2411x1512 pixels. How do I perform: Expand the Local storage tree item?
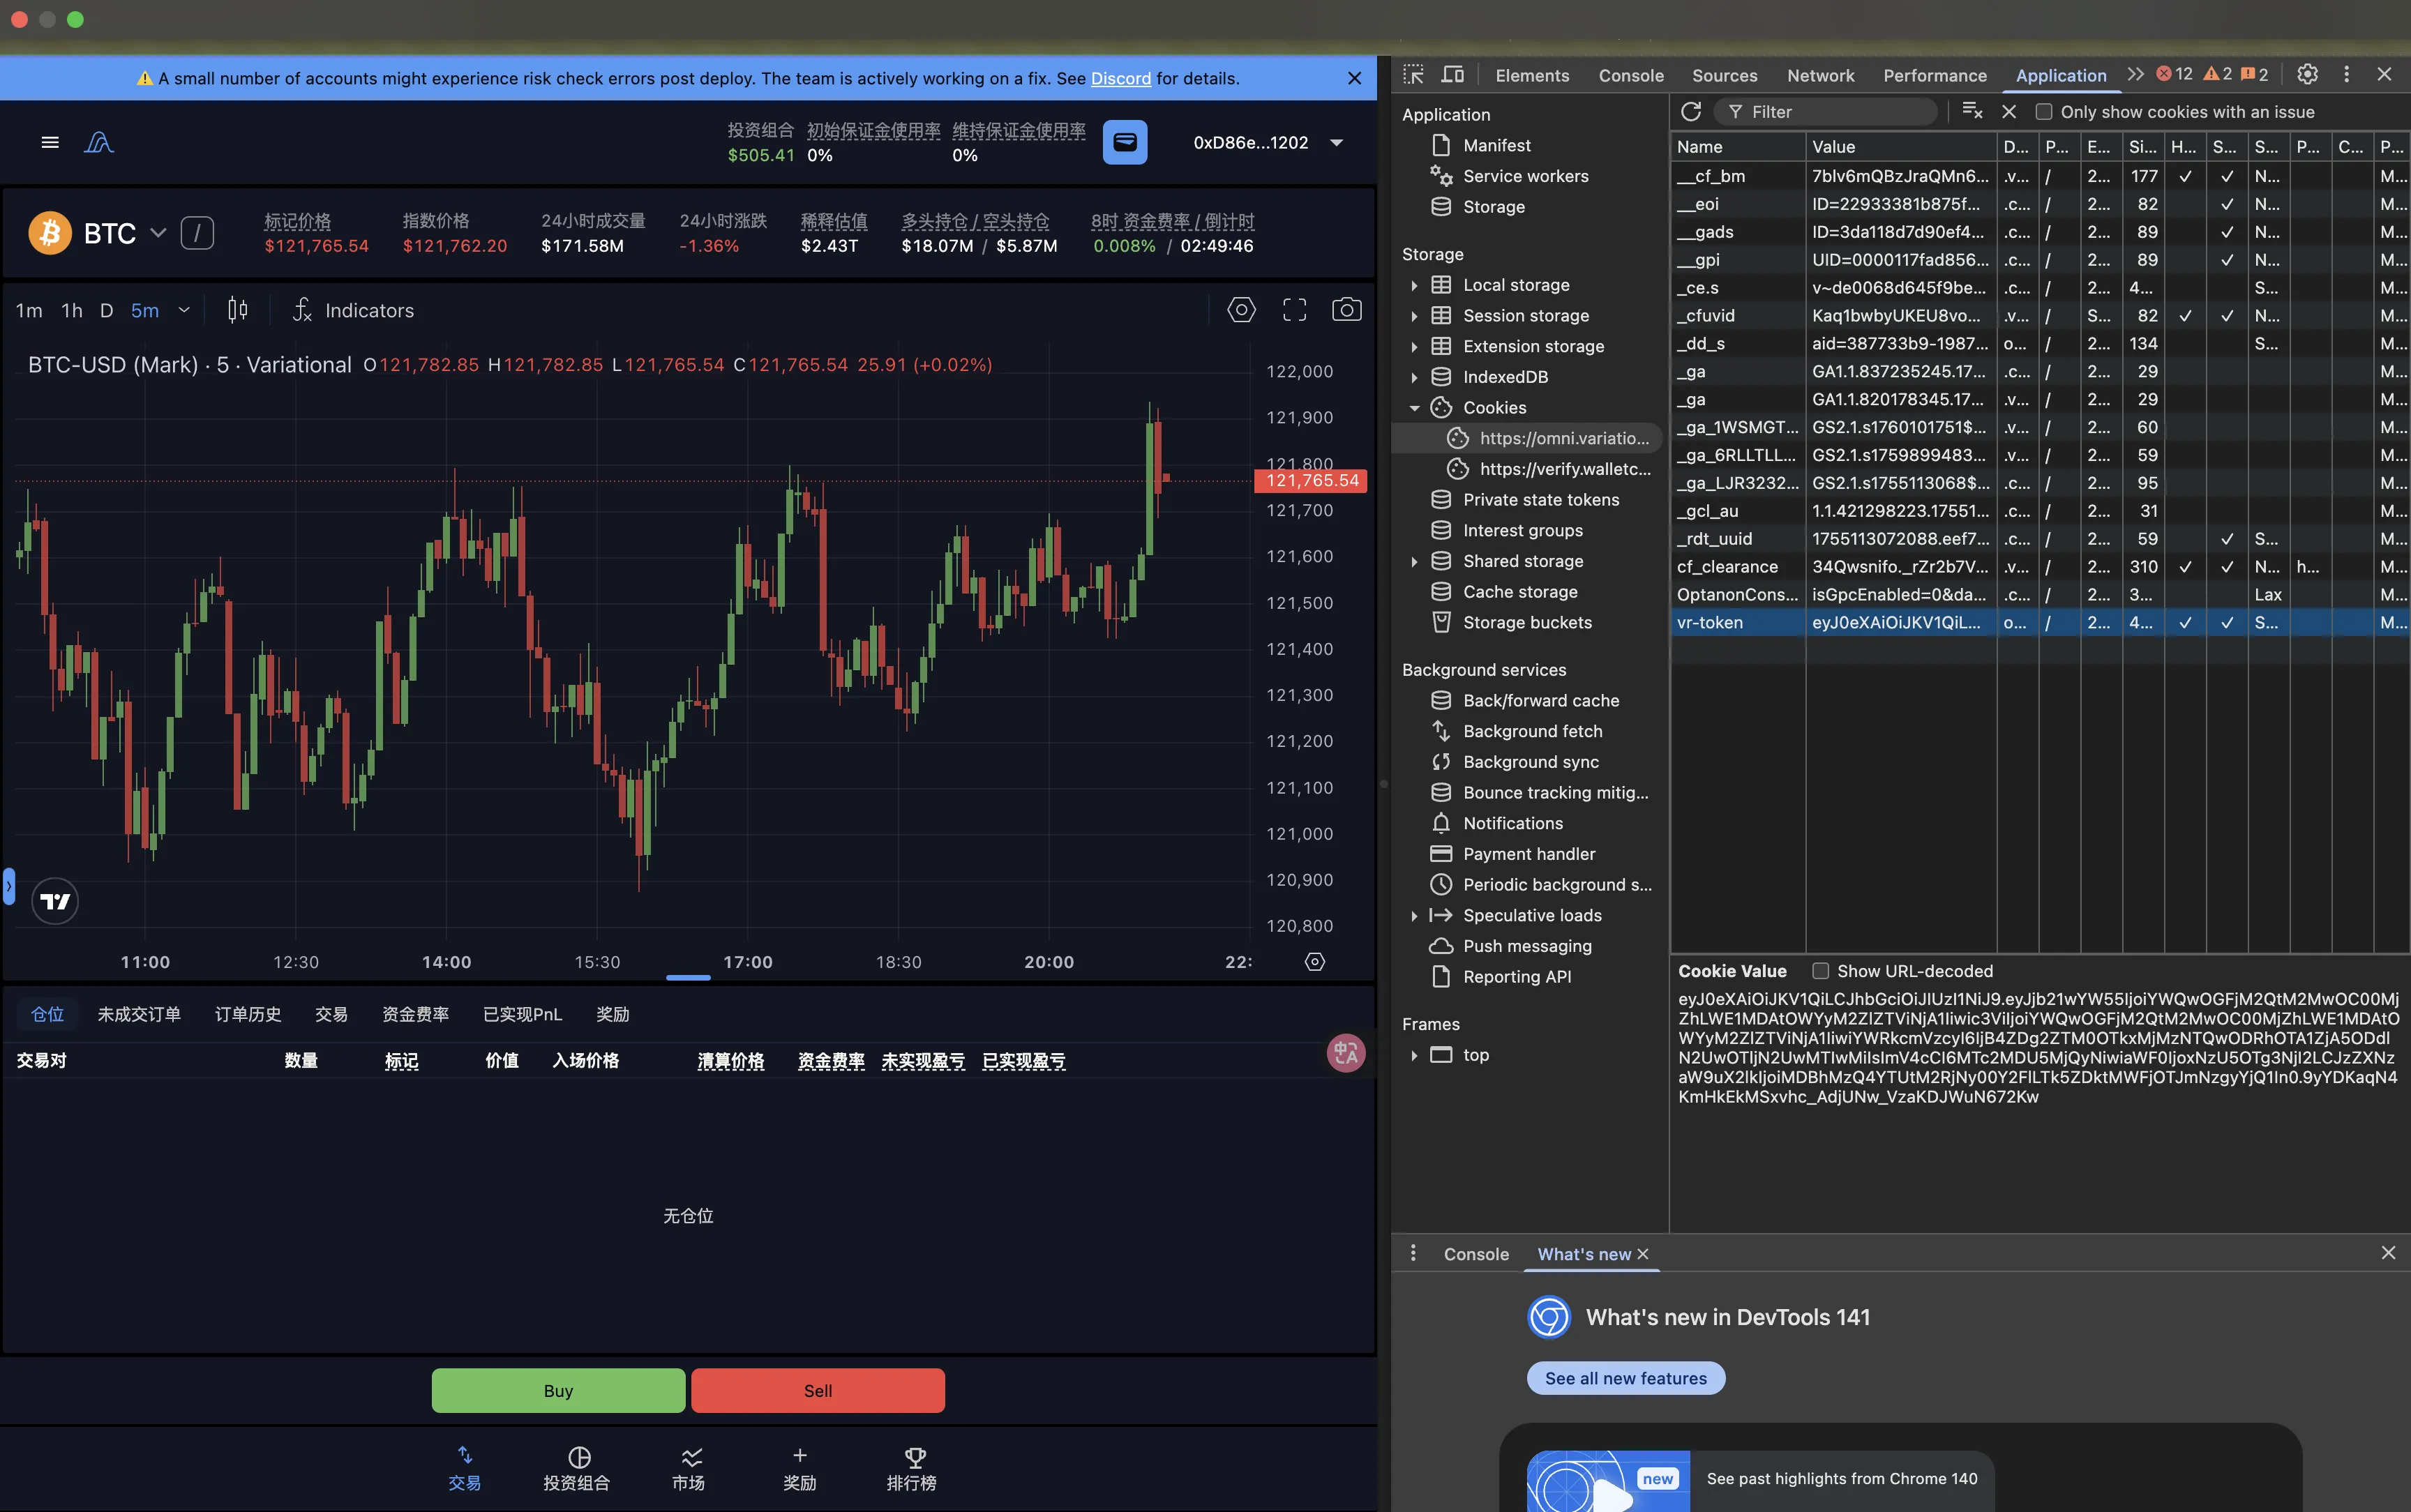tap(1414, 285)
